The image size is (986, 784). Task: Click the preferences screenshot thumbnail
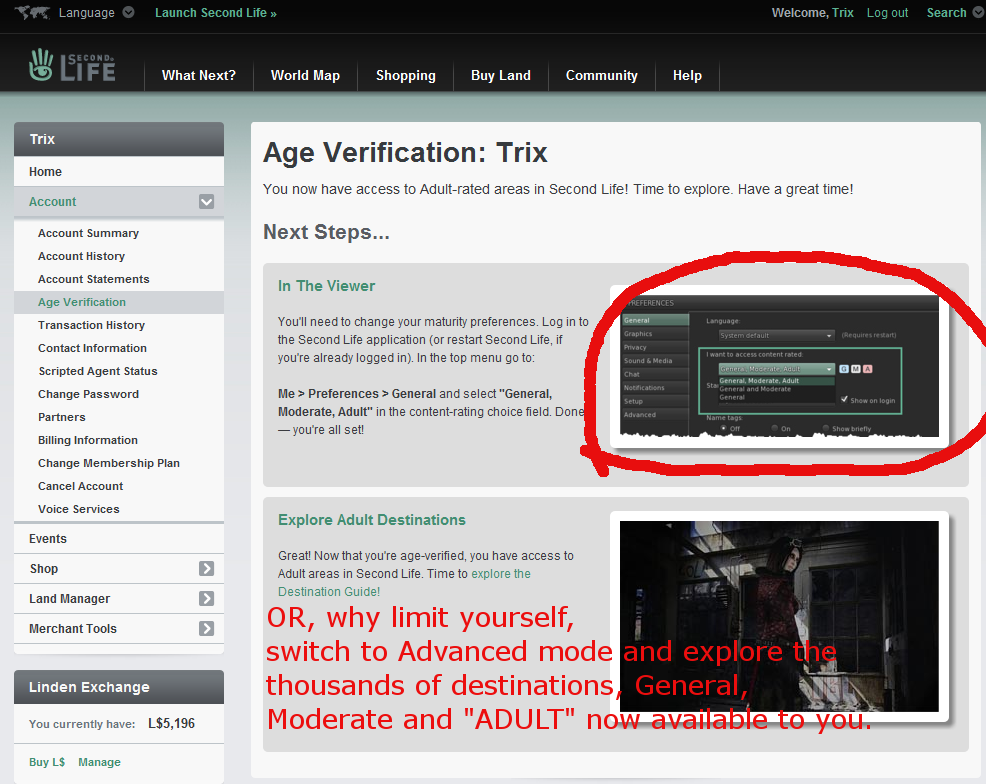[x=779, y=367]
